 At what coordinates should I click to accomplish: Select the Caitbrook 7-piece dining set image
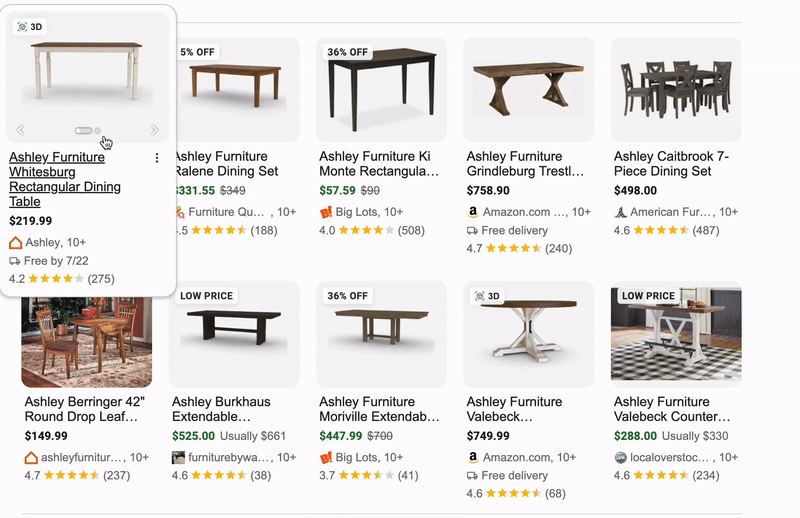676,88
